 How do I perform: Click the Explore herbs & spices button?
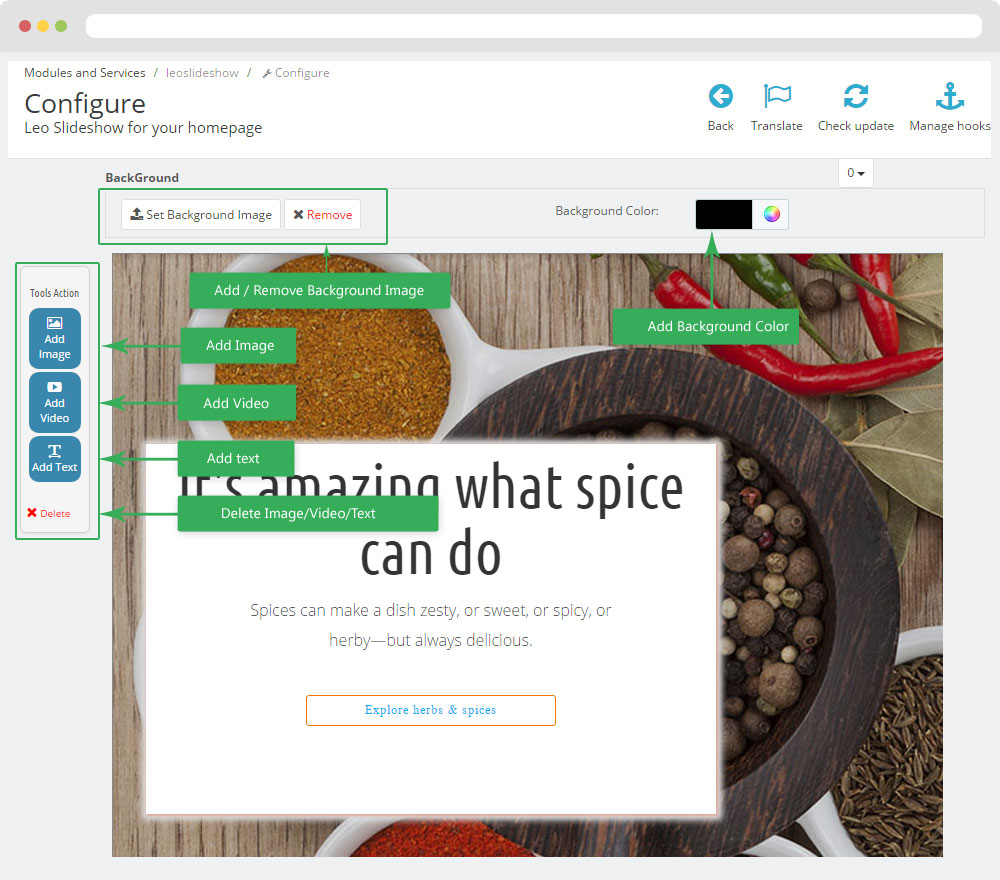[x=430, y=710]
